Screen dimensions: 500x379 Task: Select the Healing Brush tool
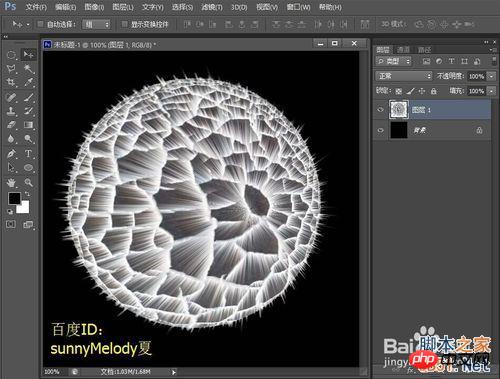click(11, 97)
